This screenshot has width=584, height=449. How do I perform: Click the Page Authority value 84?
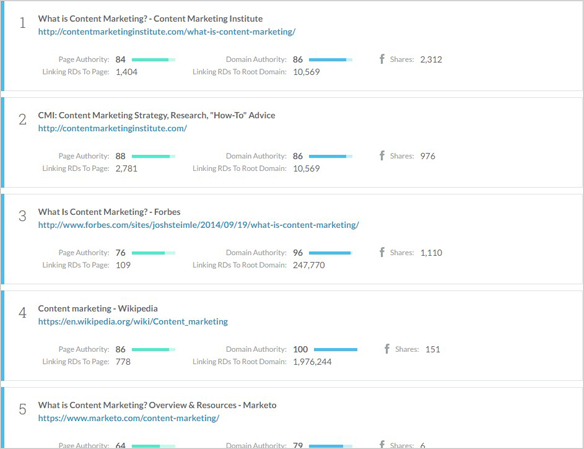point(120,60)
